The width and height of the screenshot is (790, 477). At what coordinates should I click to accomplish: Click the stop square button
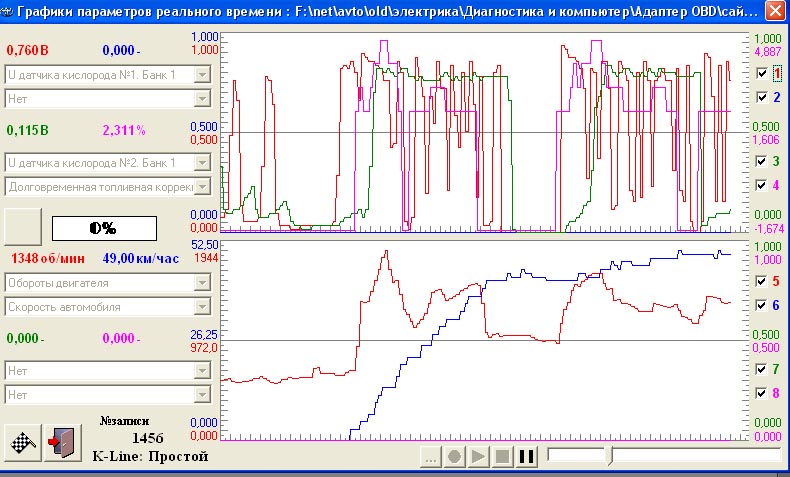pyautogui.click(x=502, y=457)
